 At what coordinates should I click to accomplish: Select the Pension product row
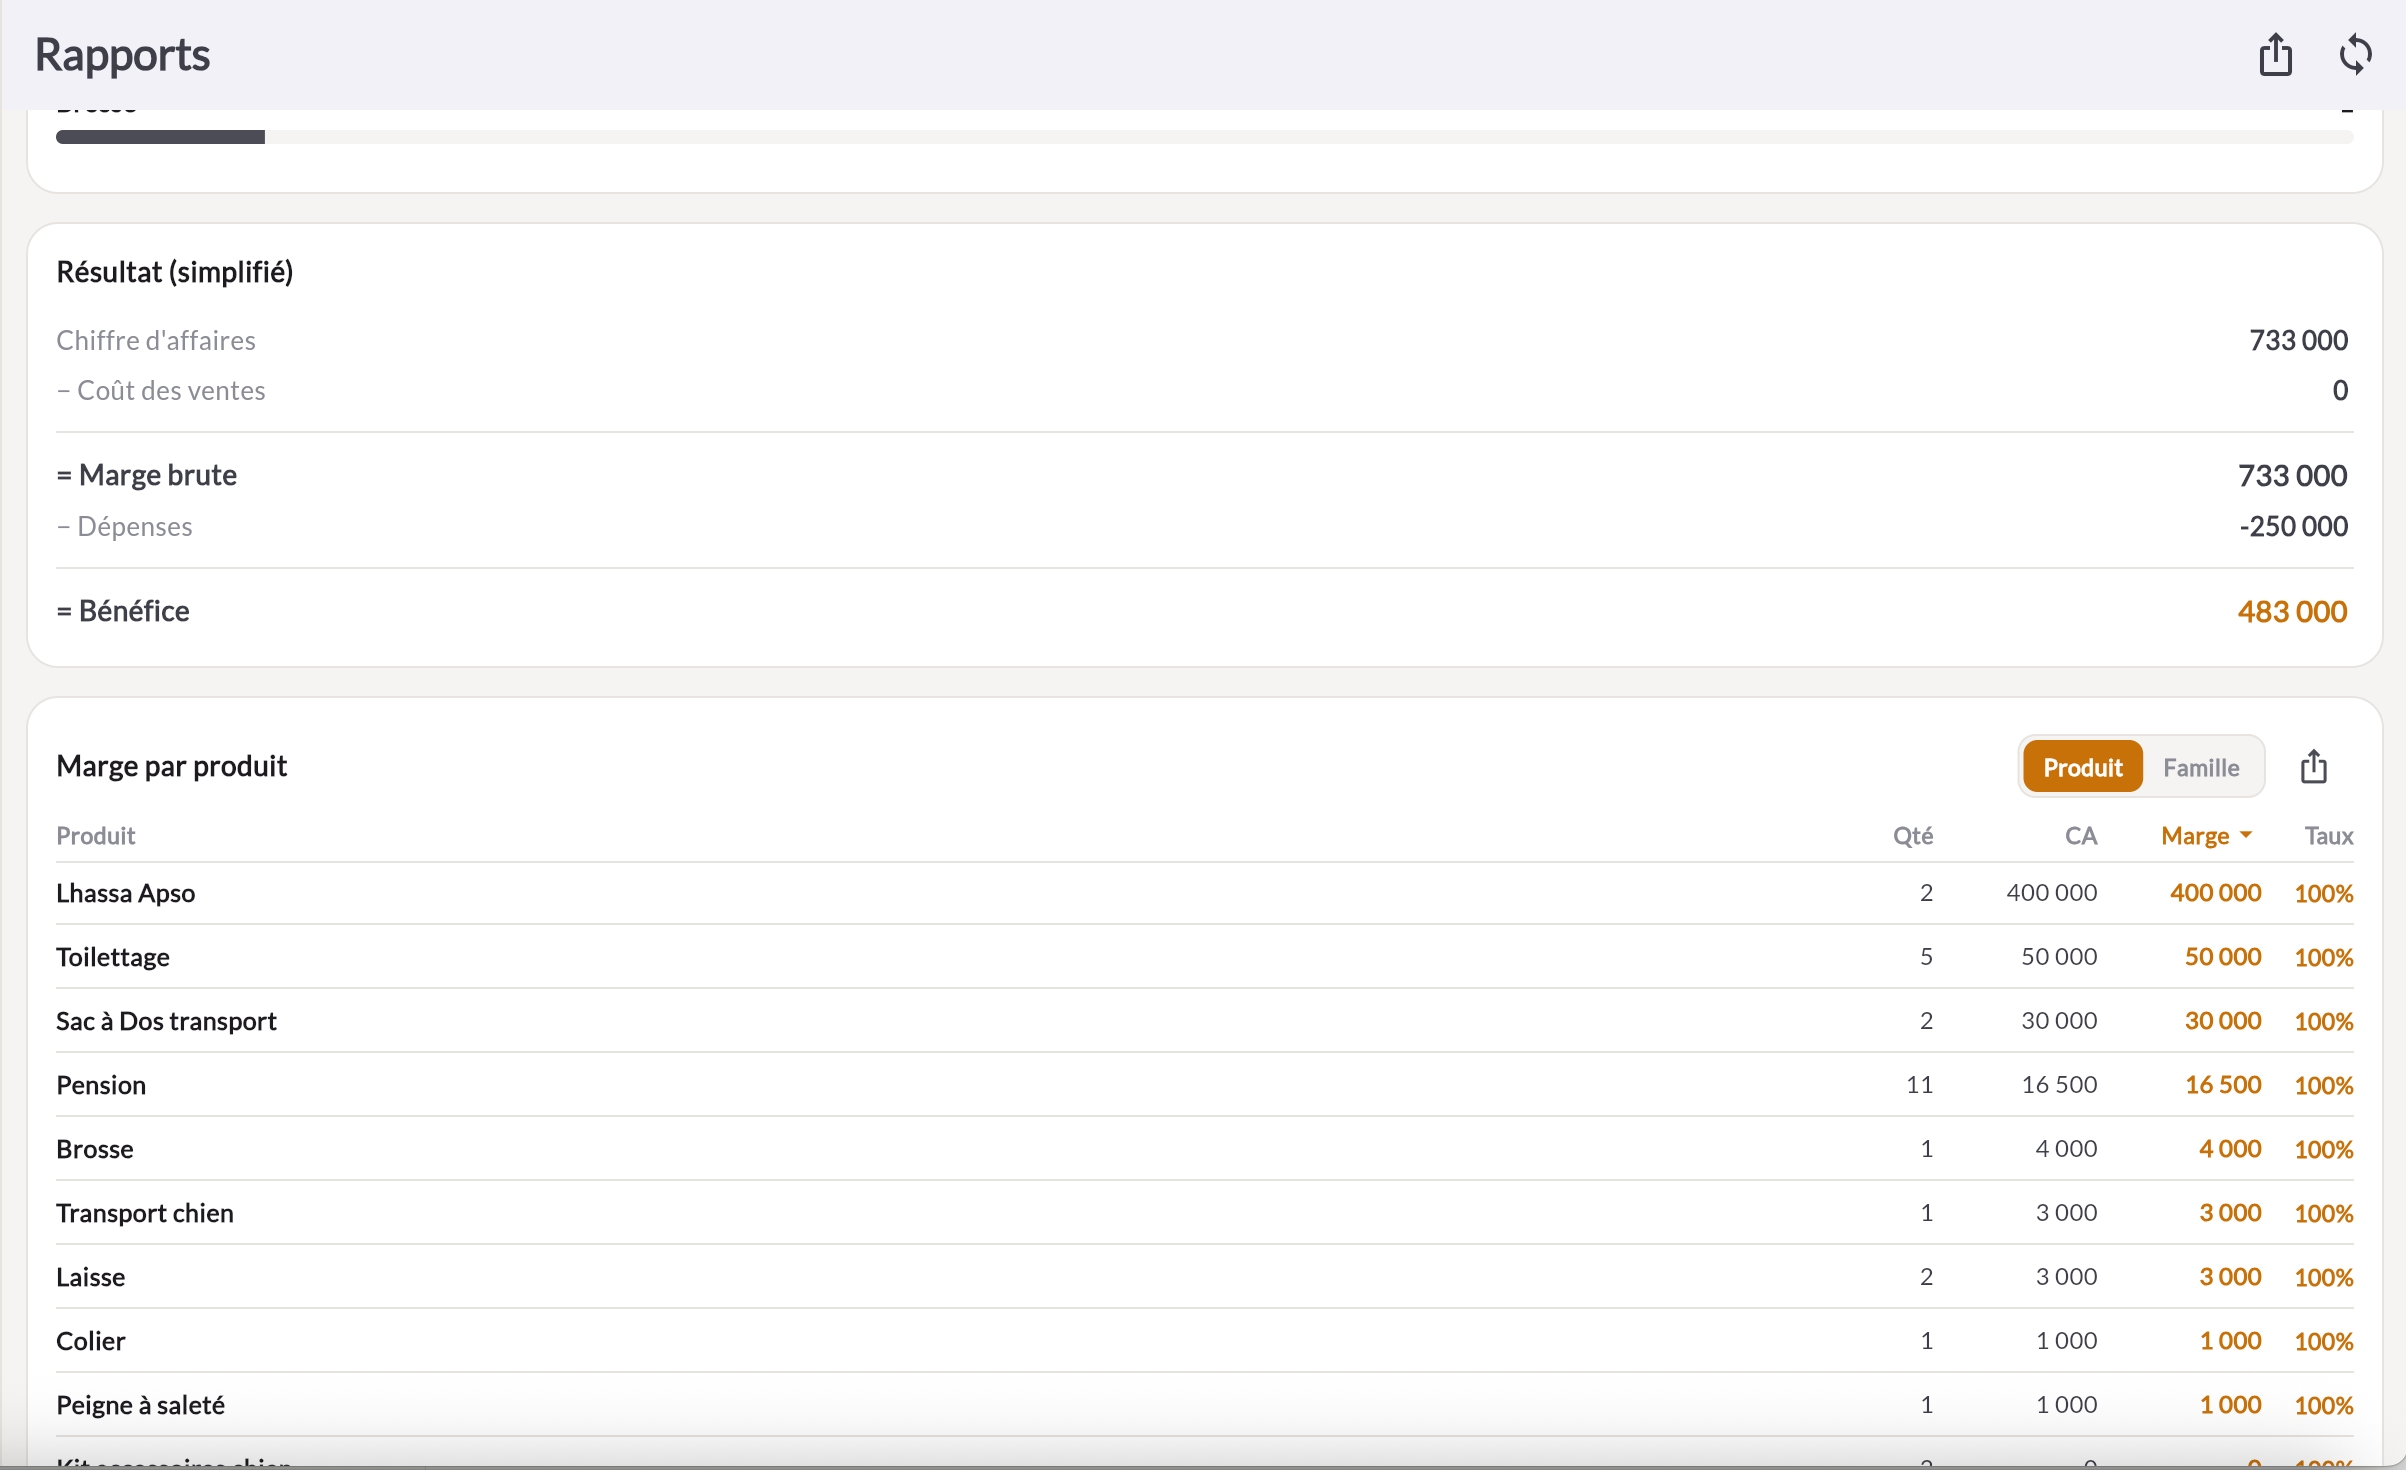[1204, 1085]
